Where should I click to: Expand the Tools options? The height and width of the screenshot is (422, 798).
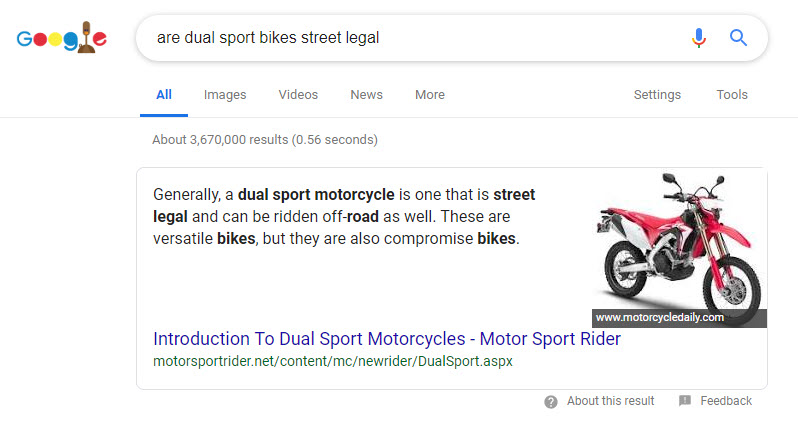pyautogui.click(x=732, y=95)
